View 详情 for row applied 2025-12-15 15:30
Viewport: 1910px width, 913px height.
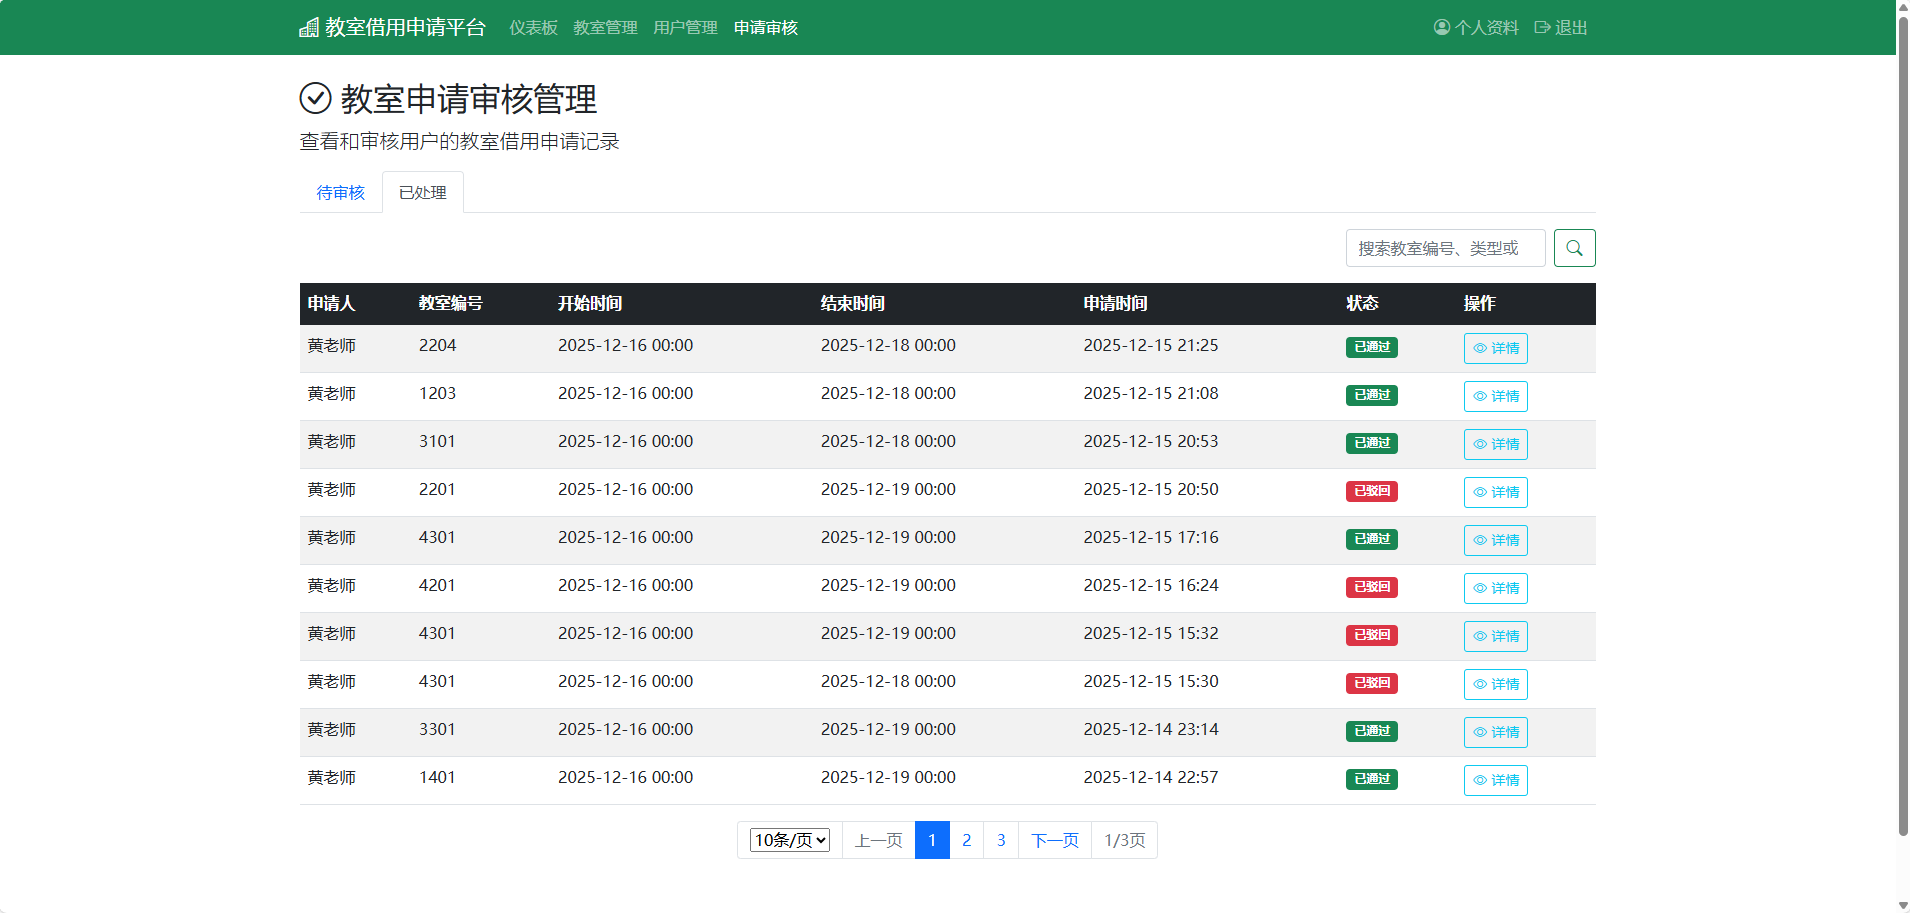pos(1495,684)
